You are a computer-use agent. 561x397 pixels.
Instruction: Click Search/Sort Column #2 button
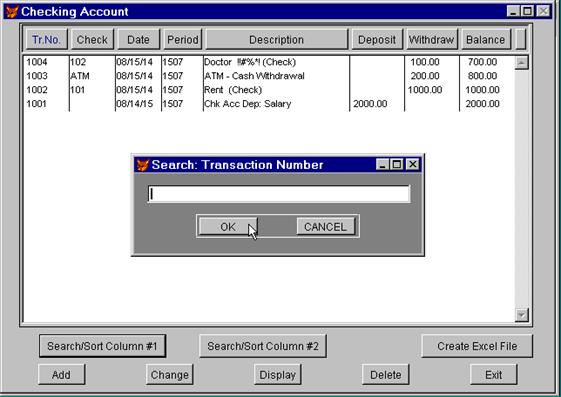pos(263,346)
